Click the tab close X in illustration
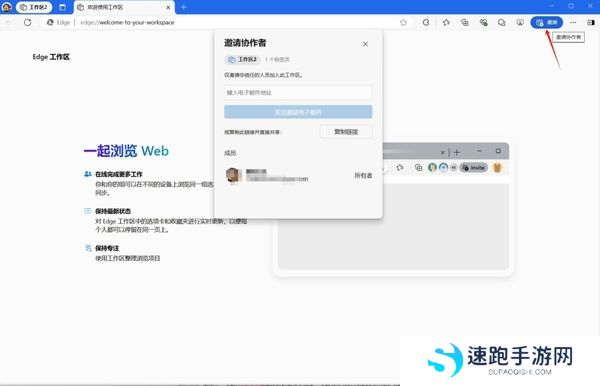Image resolution: width=600 pixels, height=386 pixels. (442, 153)
